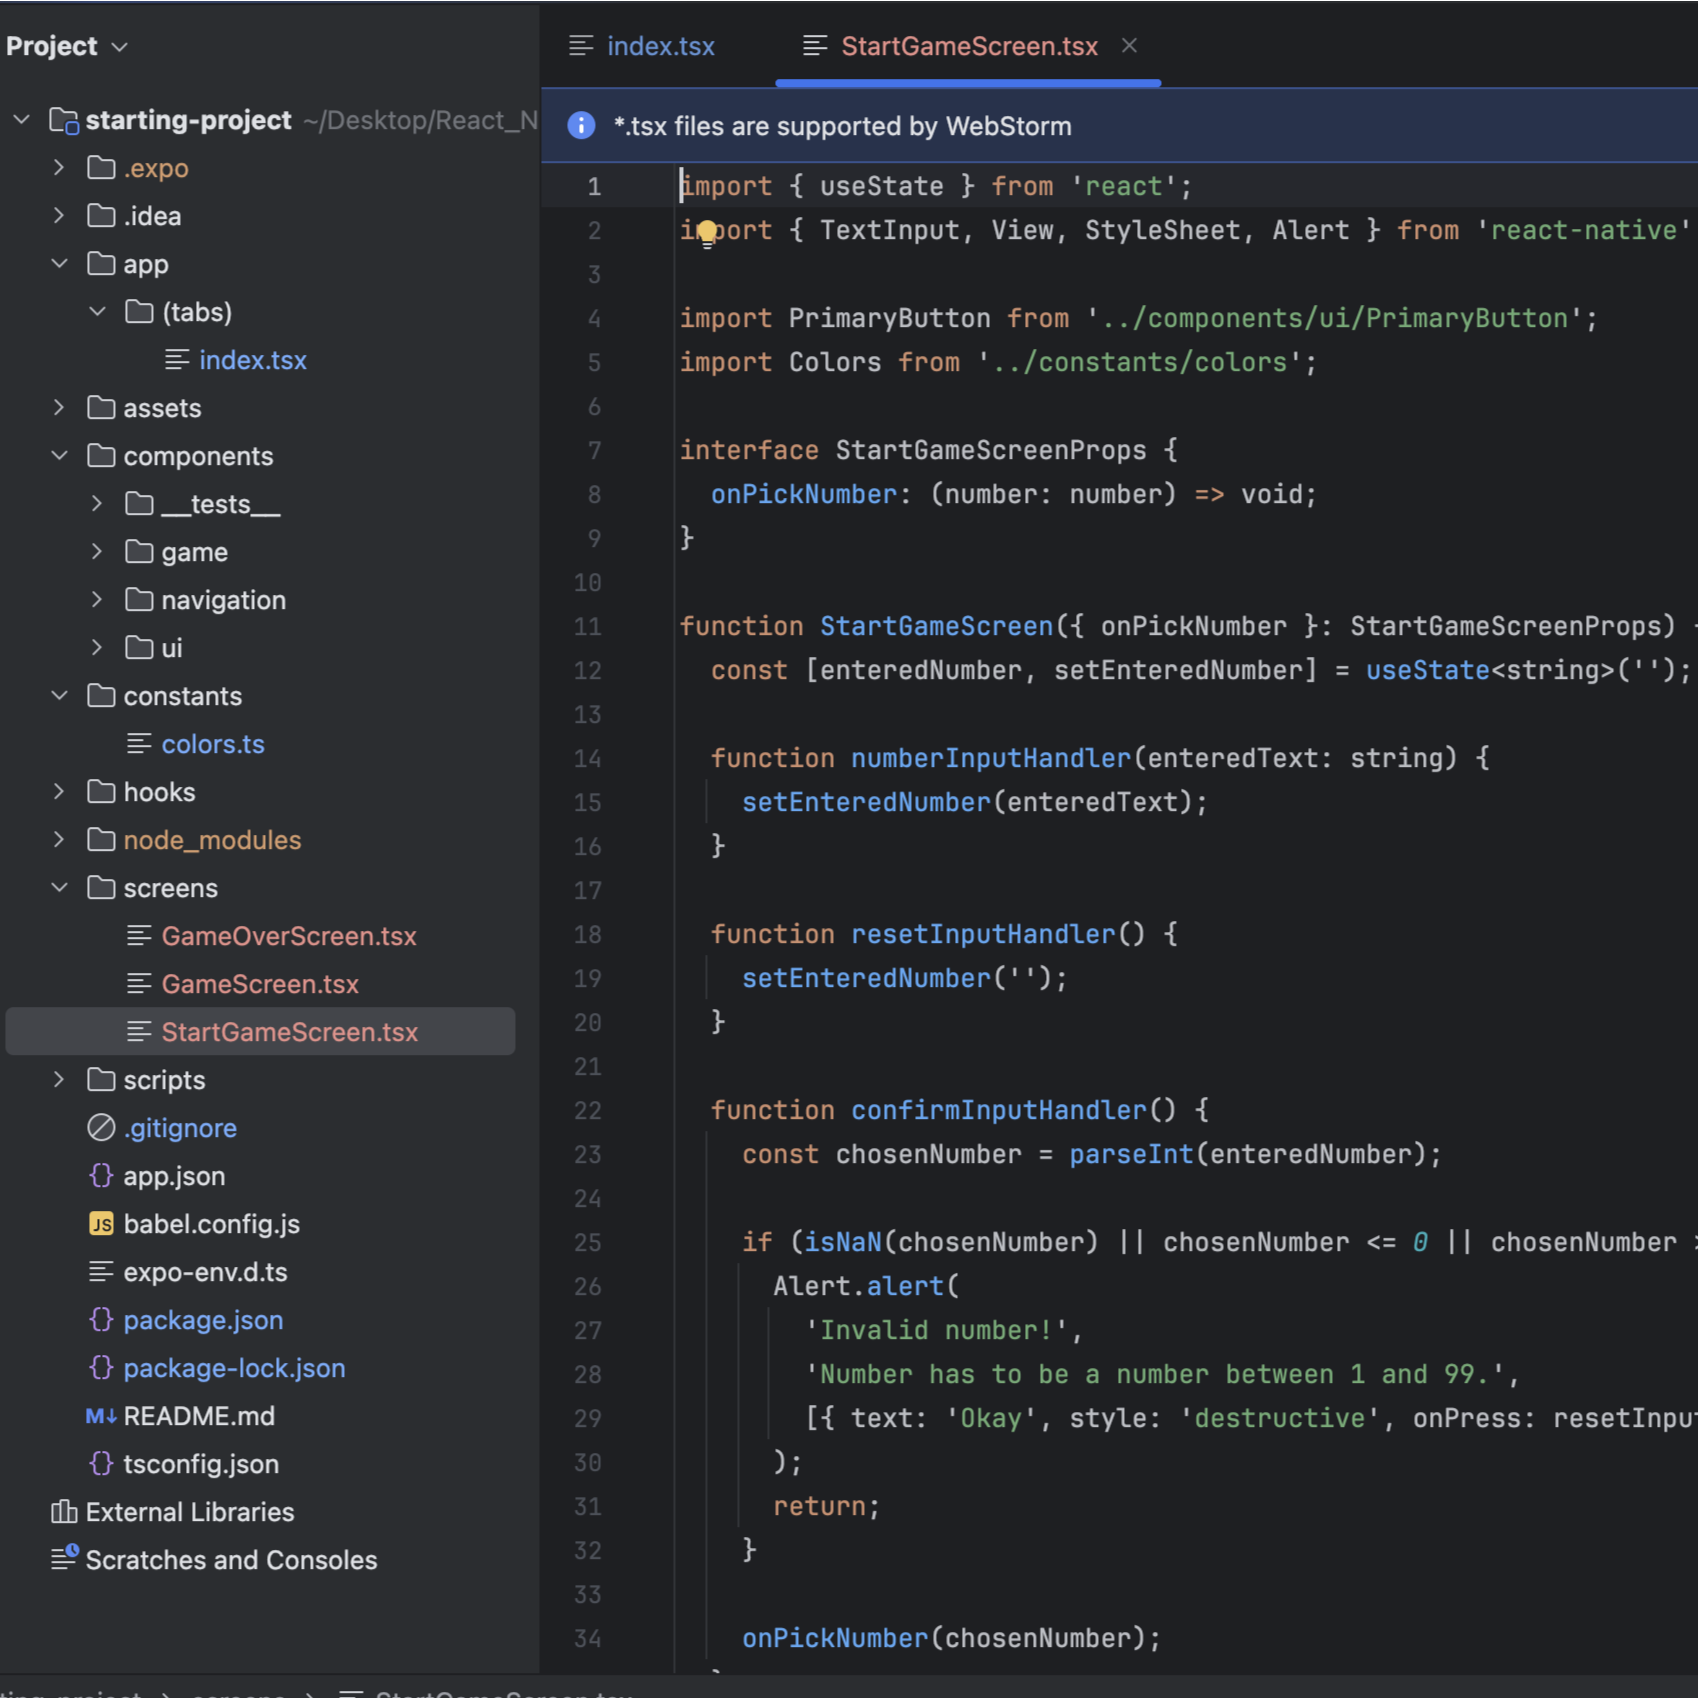Open colors.ts in the project tree
The height and width of the screenshot is (1698, 1698).
pos(213,744)
